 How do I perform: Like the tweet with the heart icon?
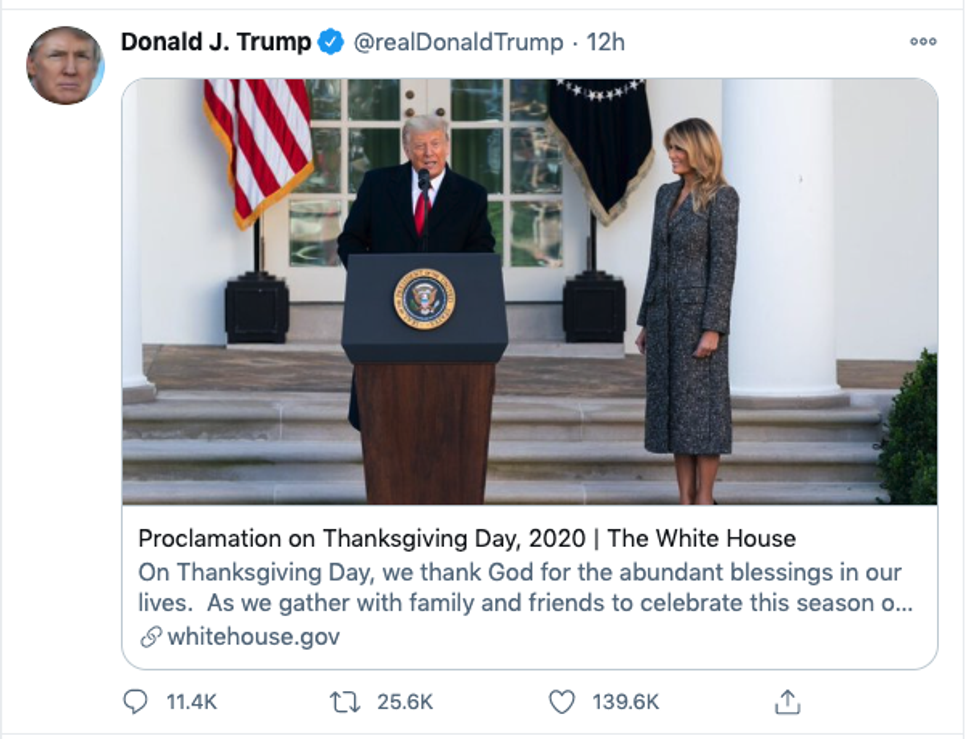[x=562, y=702]
